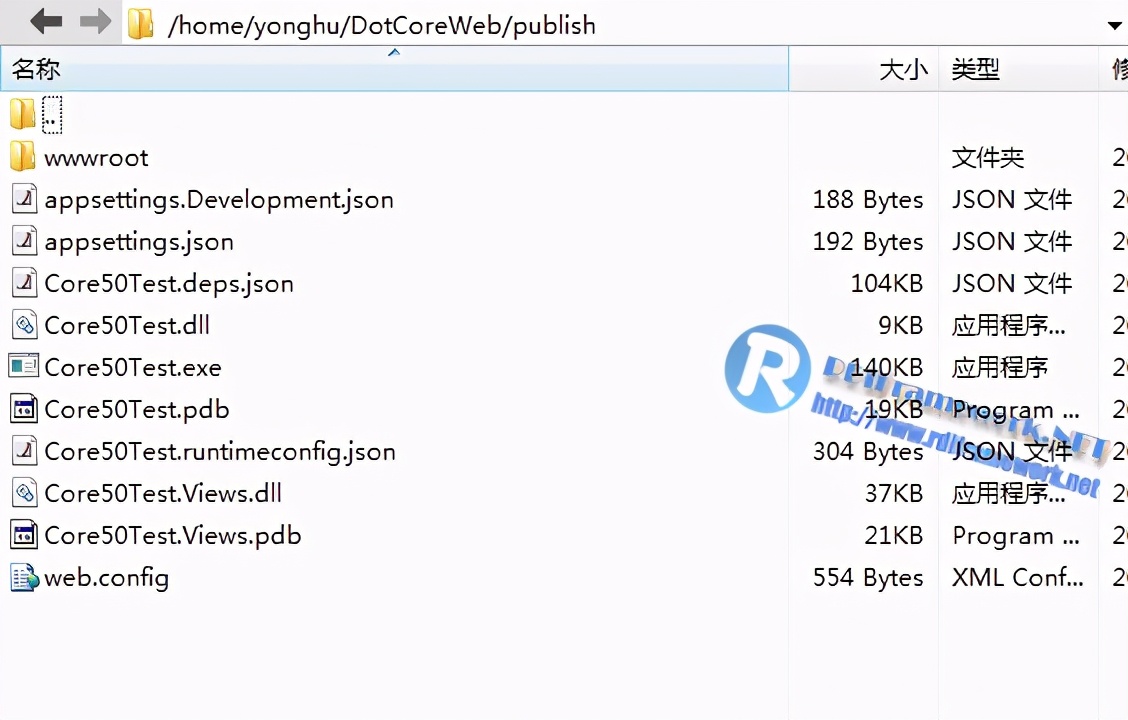The width and height of the screenshot is (1128, 720).
Task: Click the appsettings.json file icon
Action: 24,240
